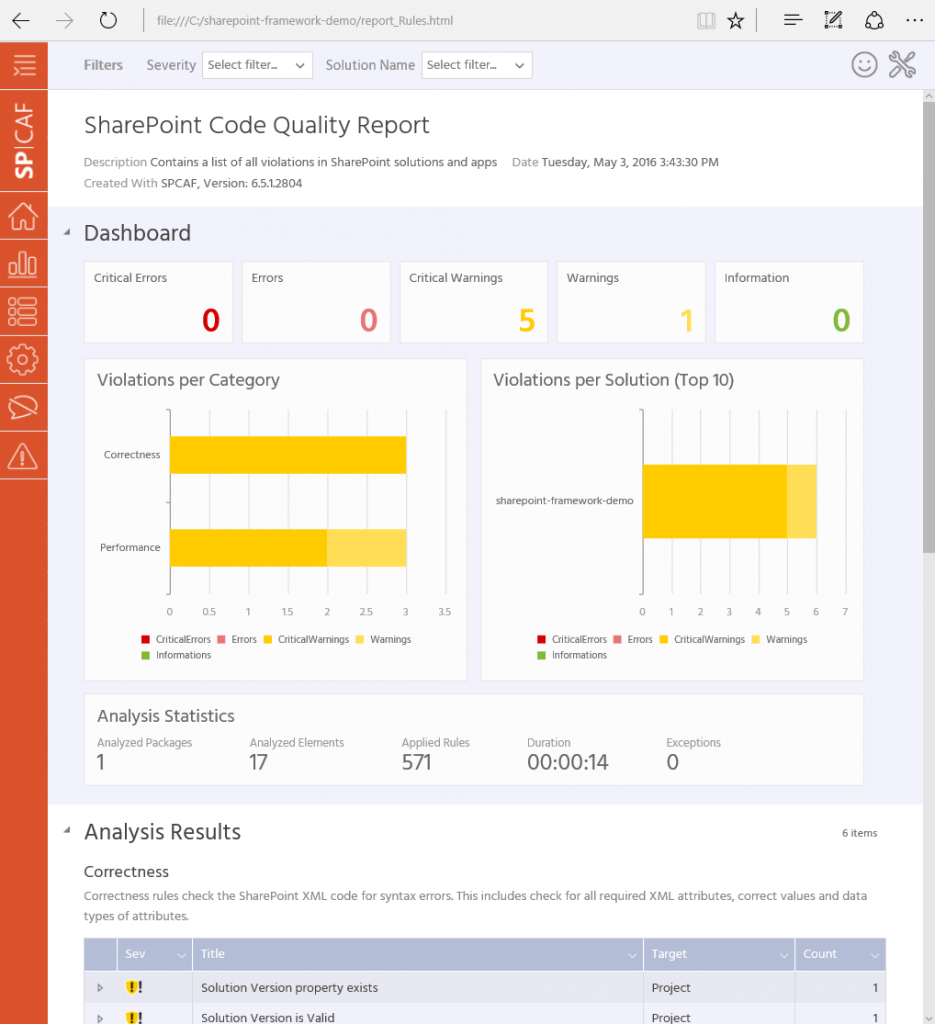Screen dimensions: 935x1024
Task: Click the browser back arrow
Action: (x=21, y=21)
